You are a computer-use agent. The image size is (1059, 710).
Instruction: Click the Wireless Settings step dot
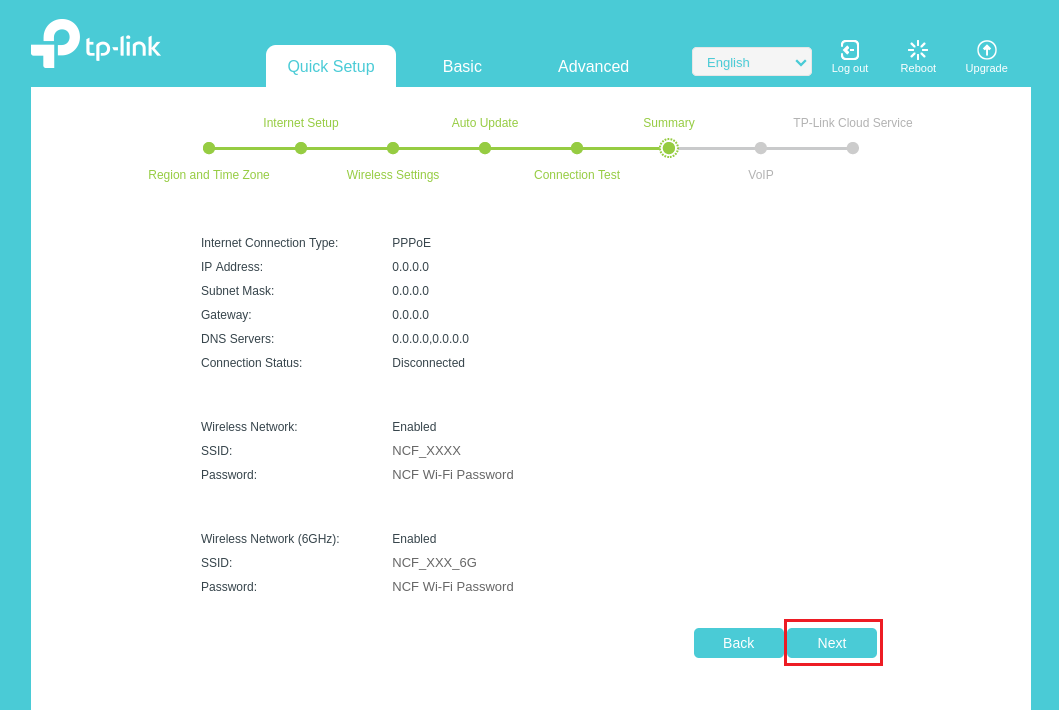(393, 148)
